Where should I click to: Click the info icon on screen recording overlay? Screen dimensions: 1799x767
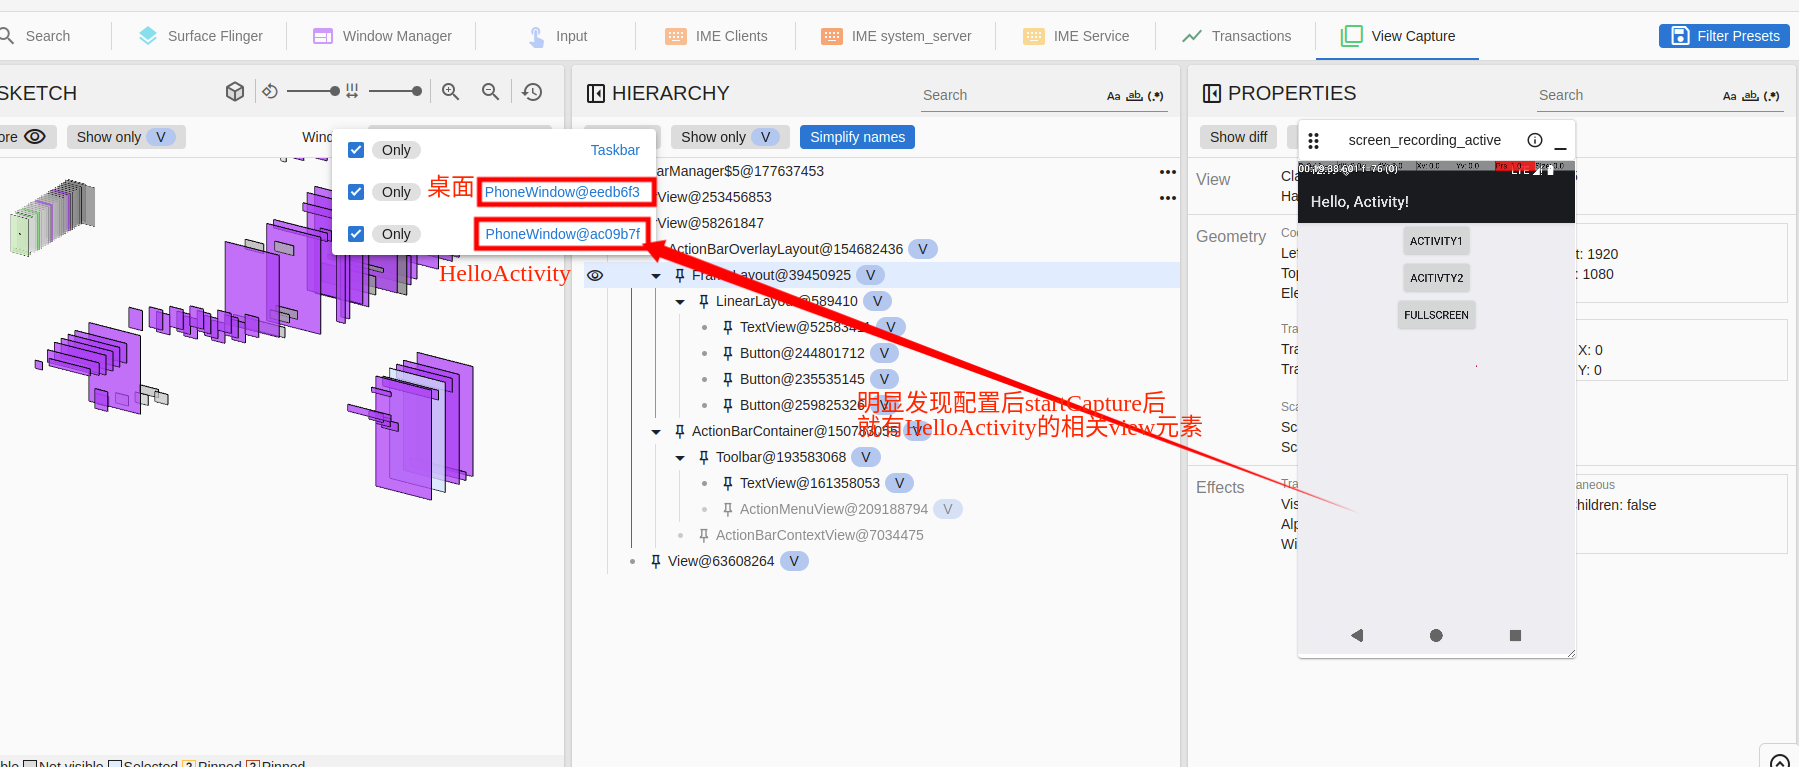(x=1535, y=140)
